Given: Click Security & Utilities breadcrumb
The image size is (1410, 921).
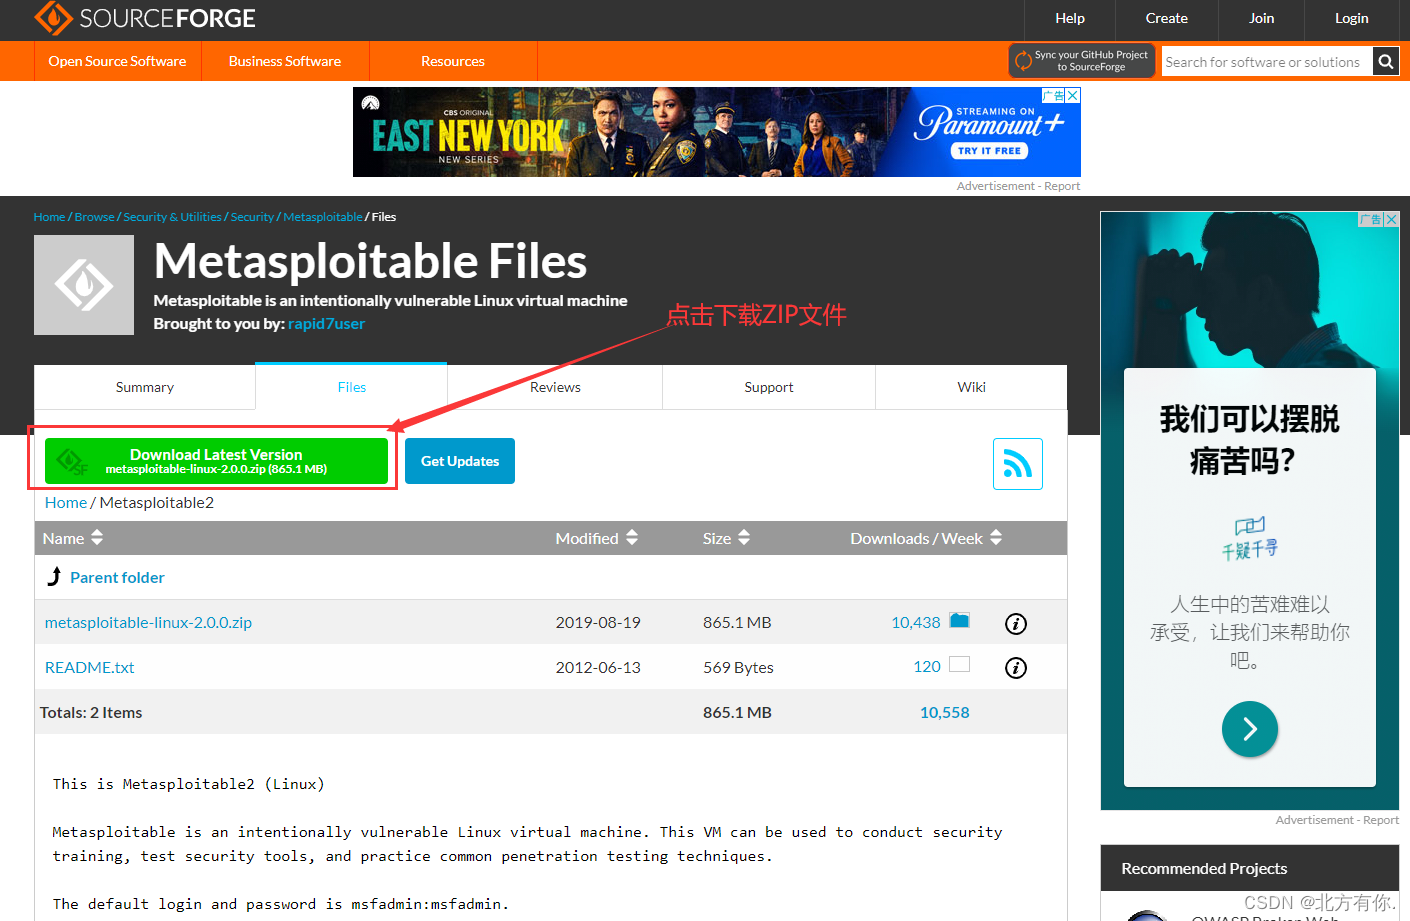Looking at the screenshot, I should click(x=172, y=217).
